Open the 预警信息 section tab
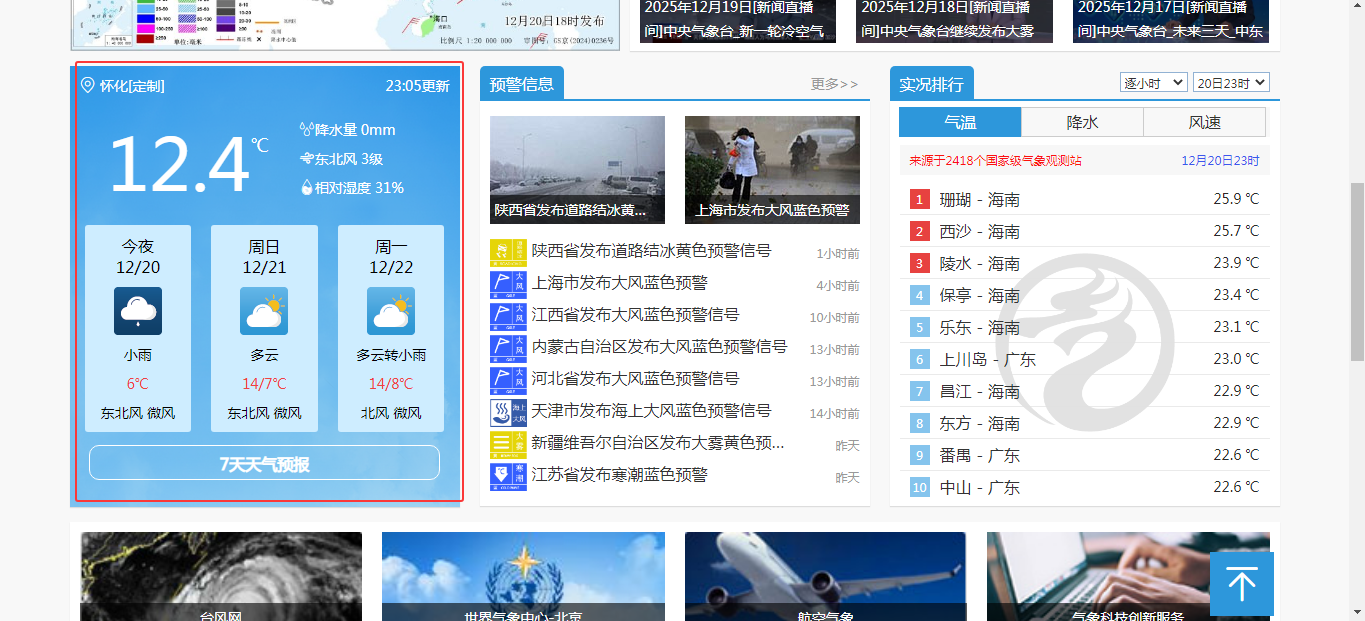1365x621 pixels. click(522, 84)
